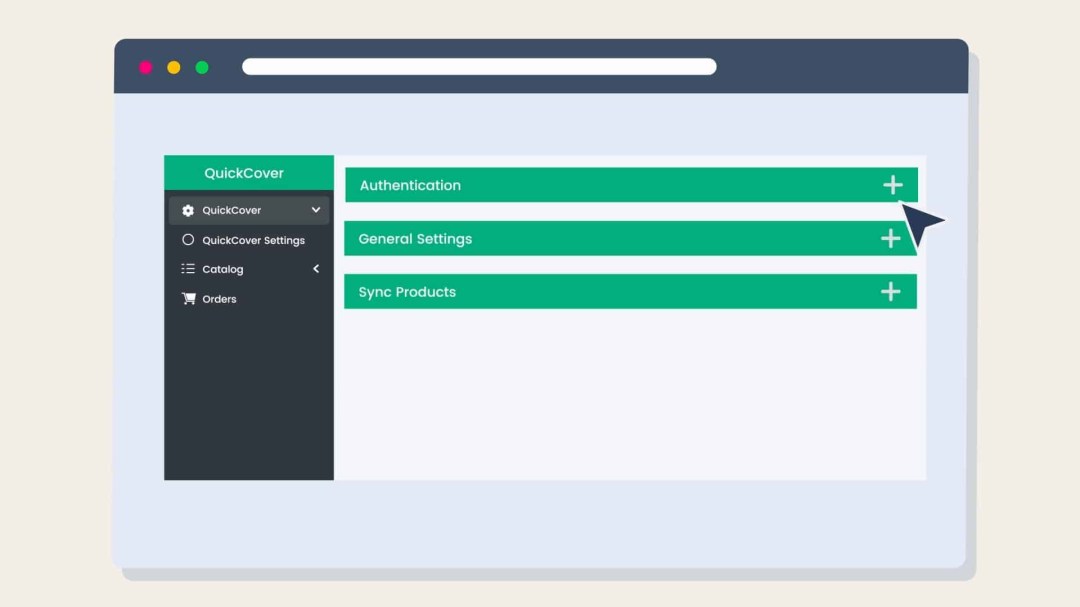
Task: Open the General Settings panel header
Action: 630,238
